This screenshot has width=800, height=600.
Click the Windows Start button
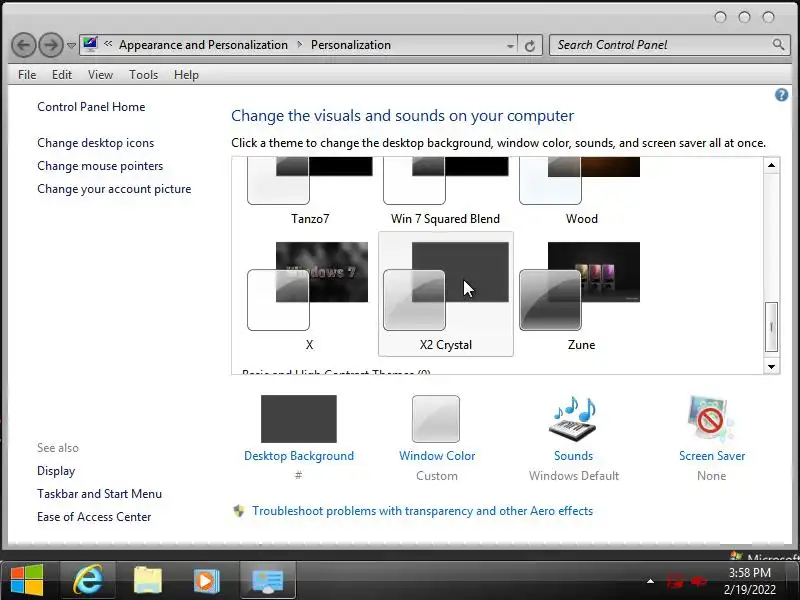(x=27, y=580)
